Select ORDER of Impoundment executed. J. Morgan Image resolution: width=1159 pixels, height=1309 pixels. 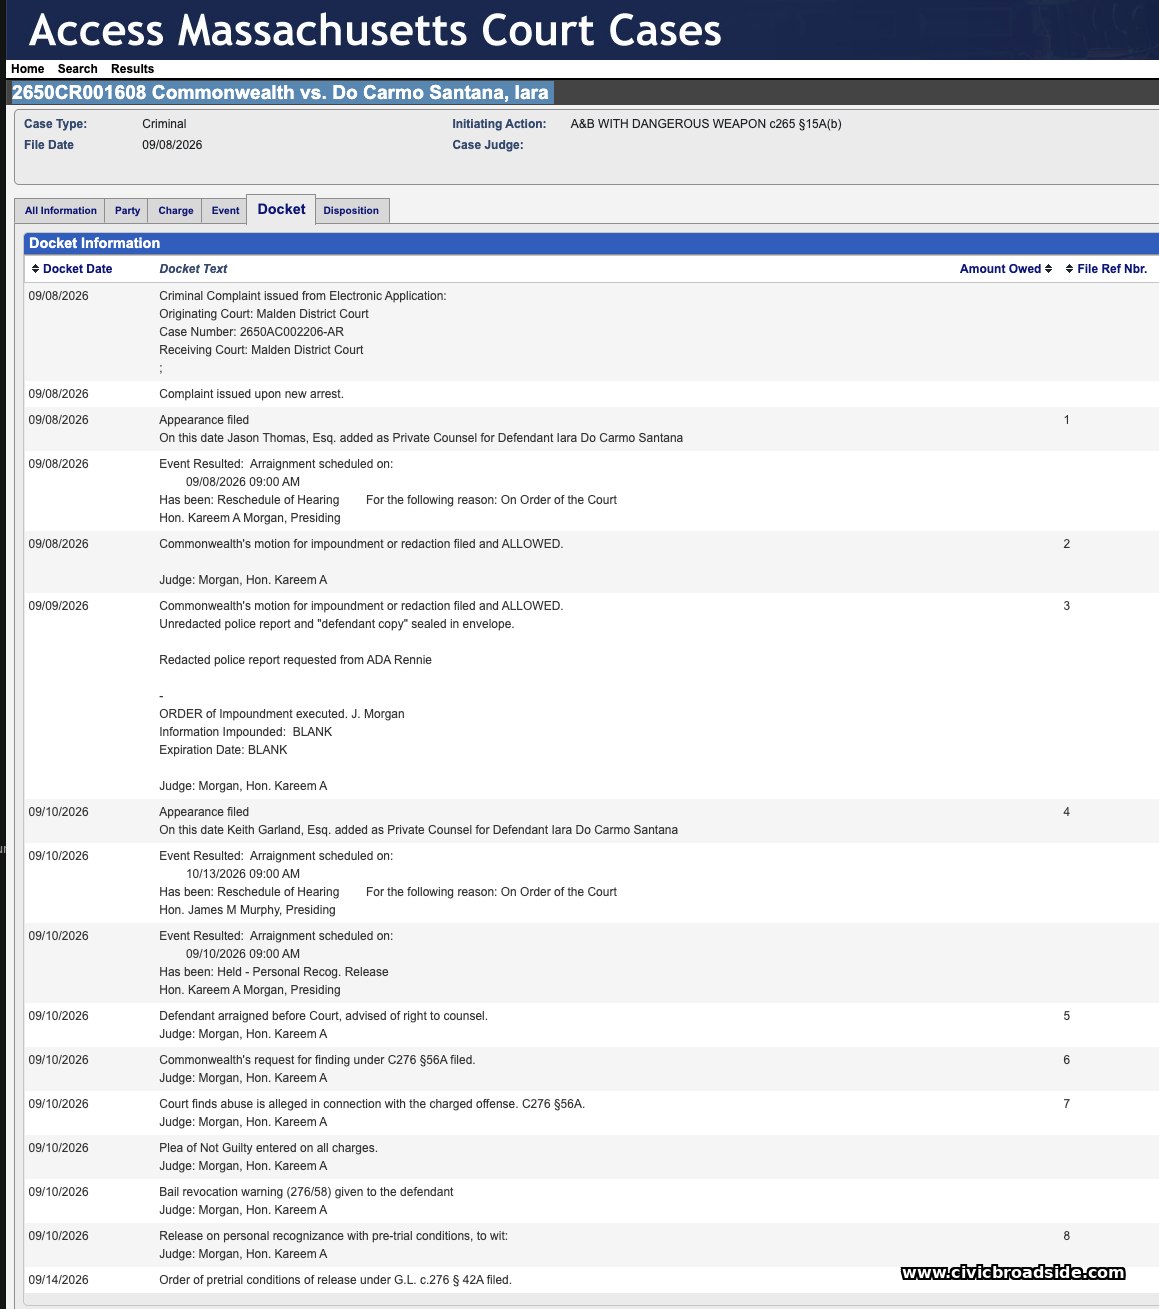pyautogui.click(x=282, y=714)
